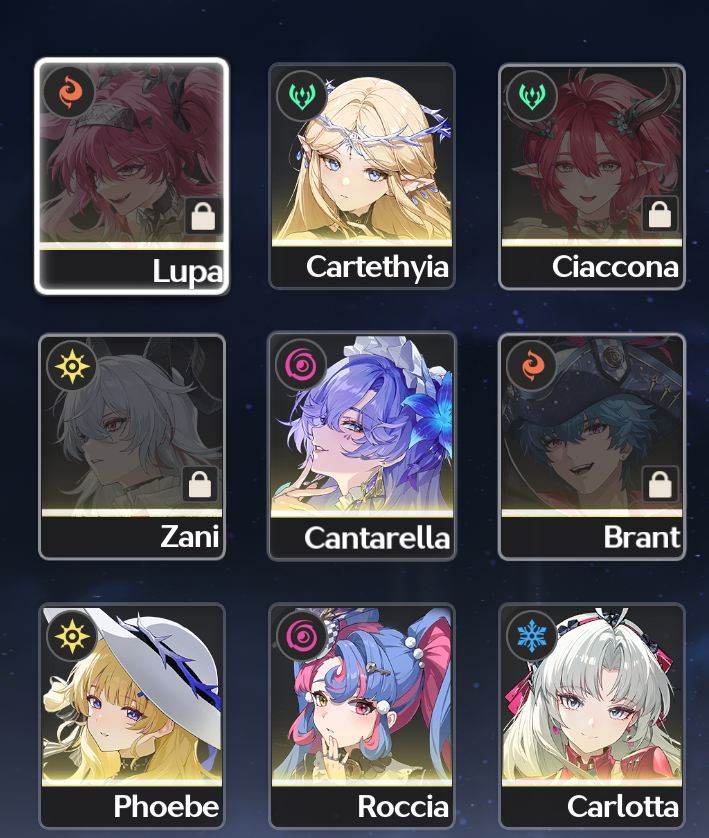Click the Zani name label

coord(190,536)
